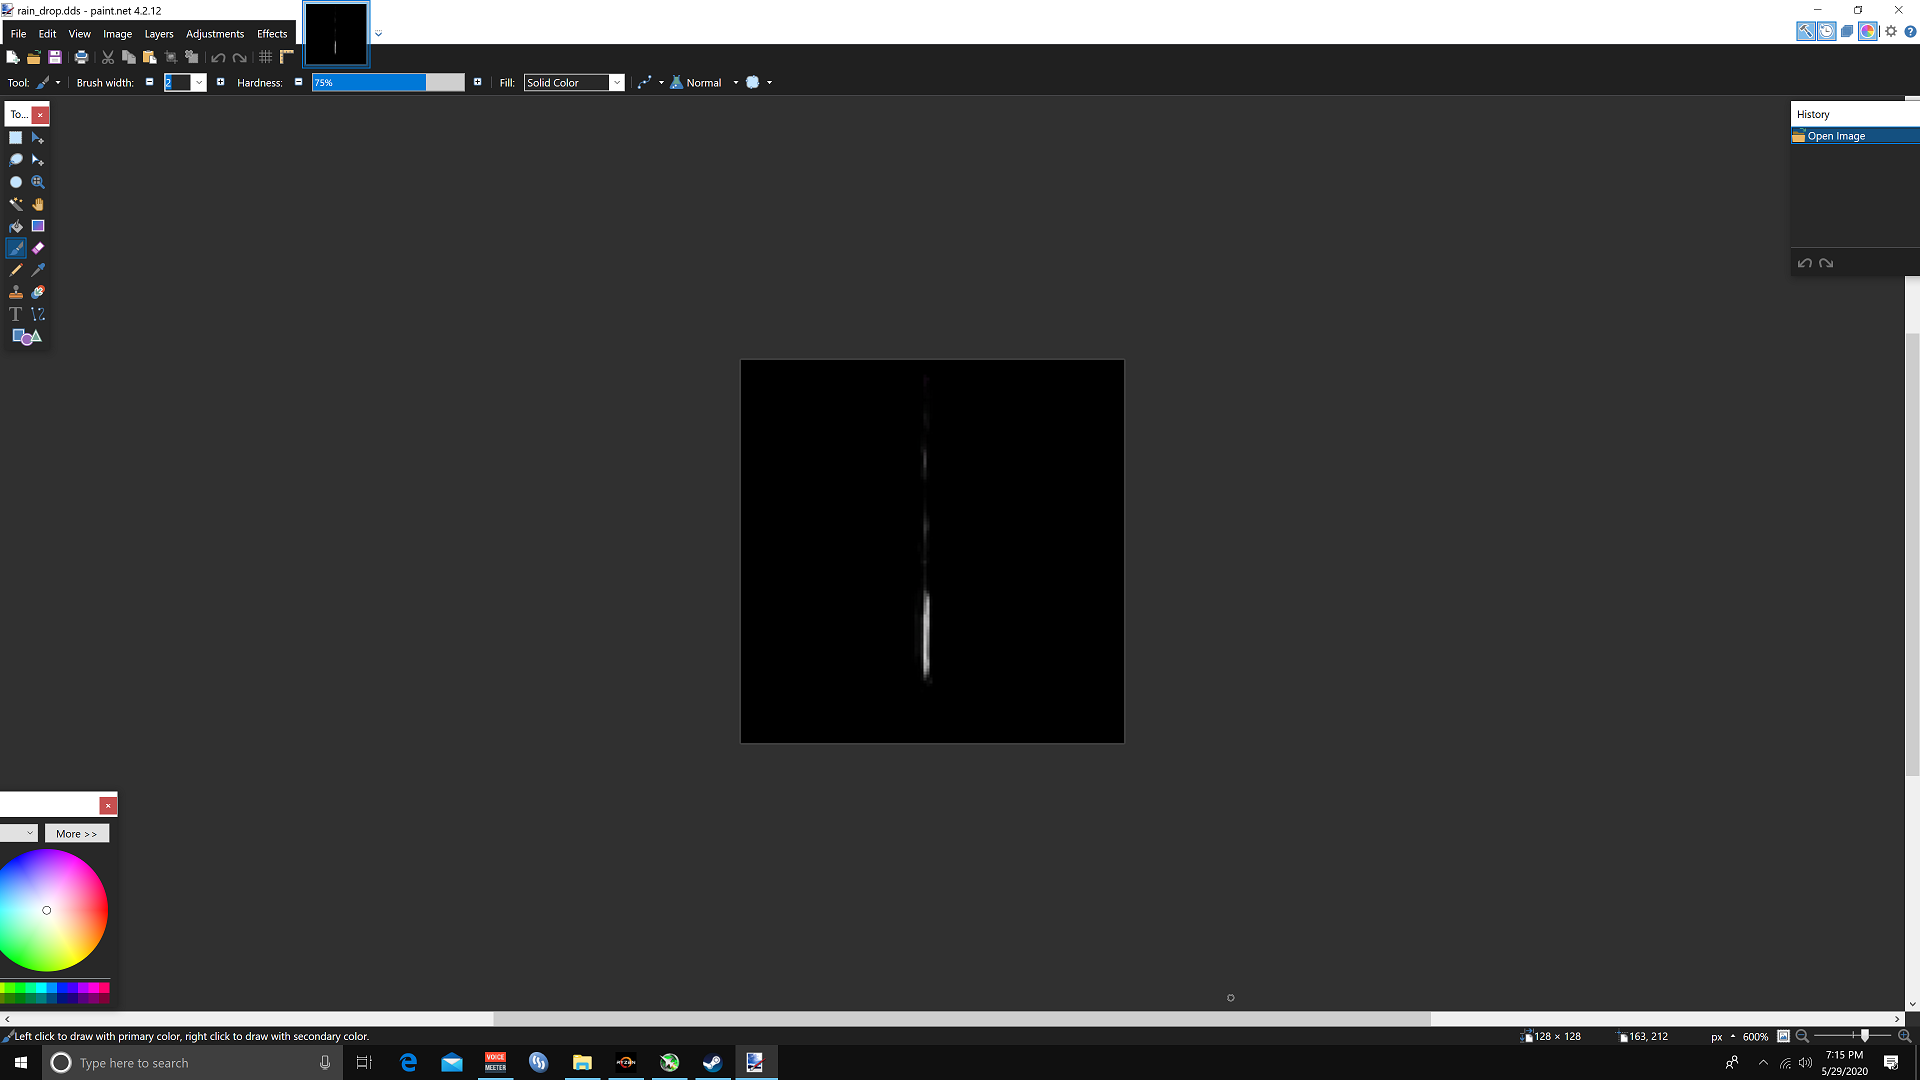Select the Eraser tool
This screenshot has width=1920, height=1080.
point(38,248)
